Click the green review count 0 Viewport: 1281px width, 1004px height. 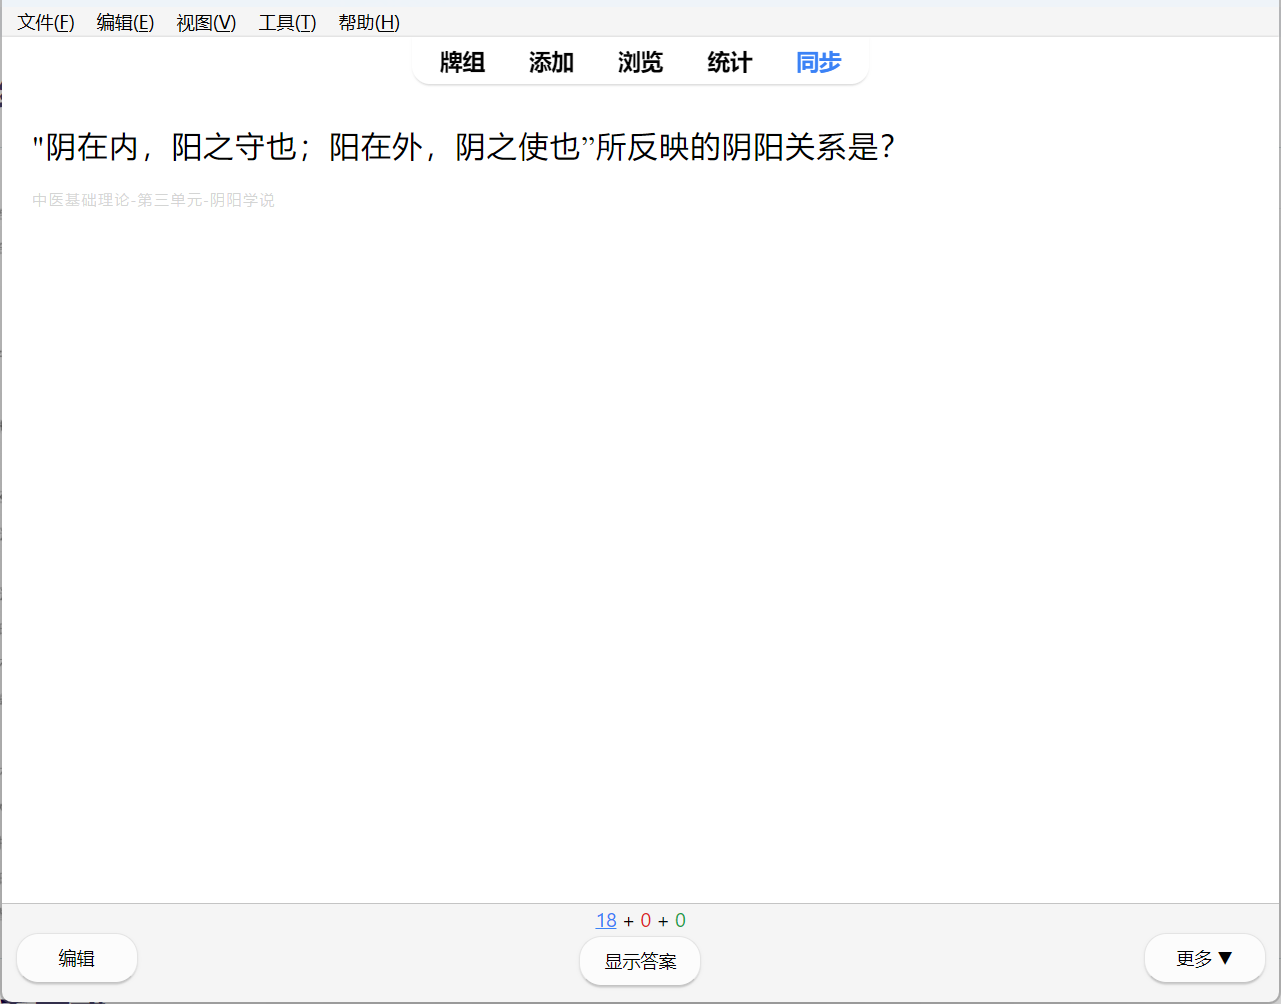[x=680, y=921]
